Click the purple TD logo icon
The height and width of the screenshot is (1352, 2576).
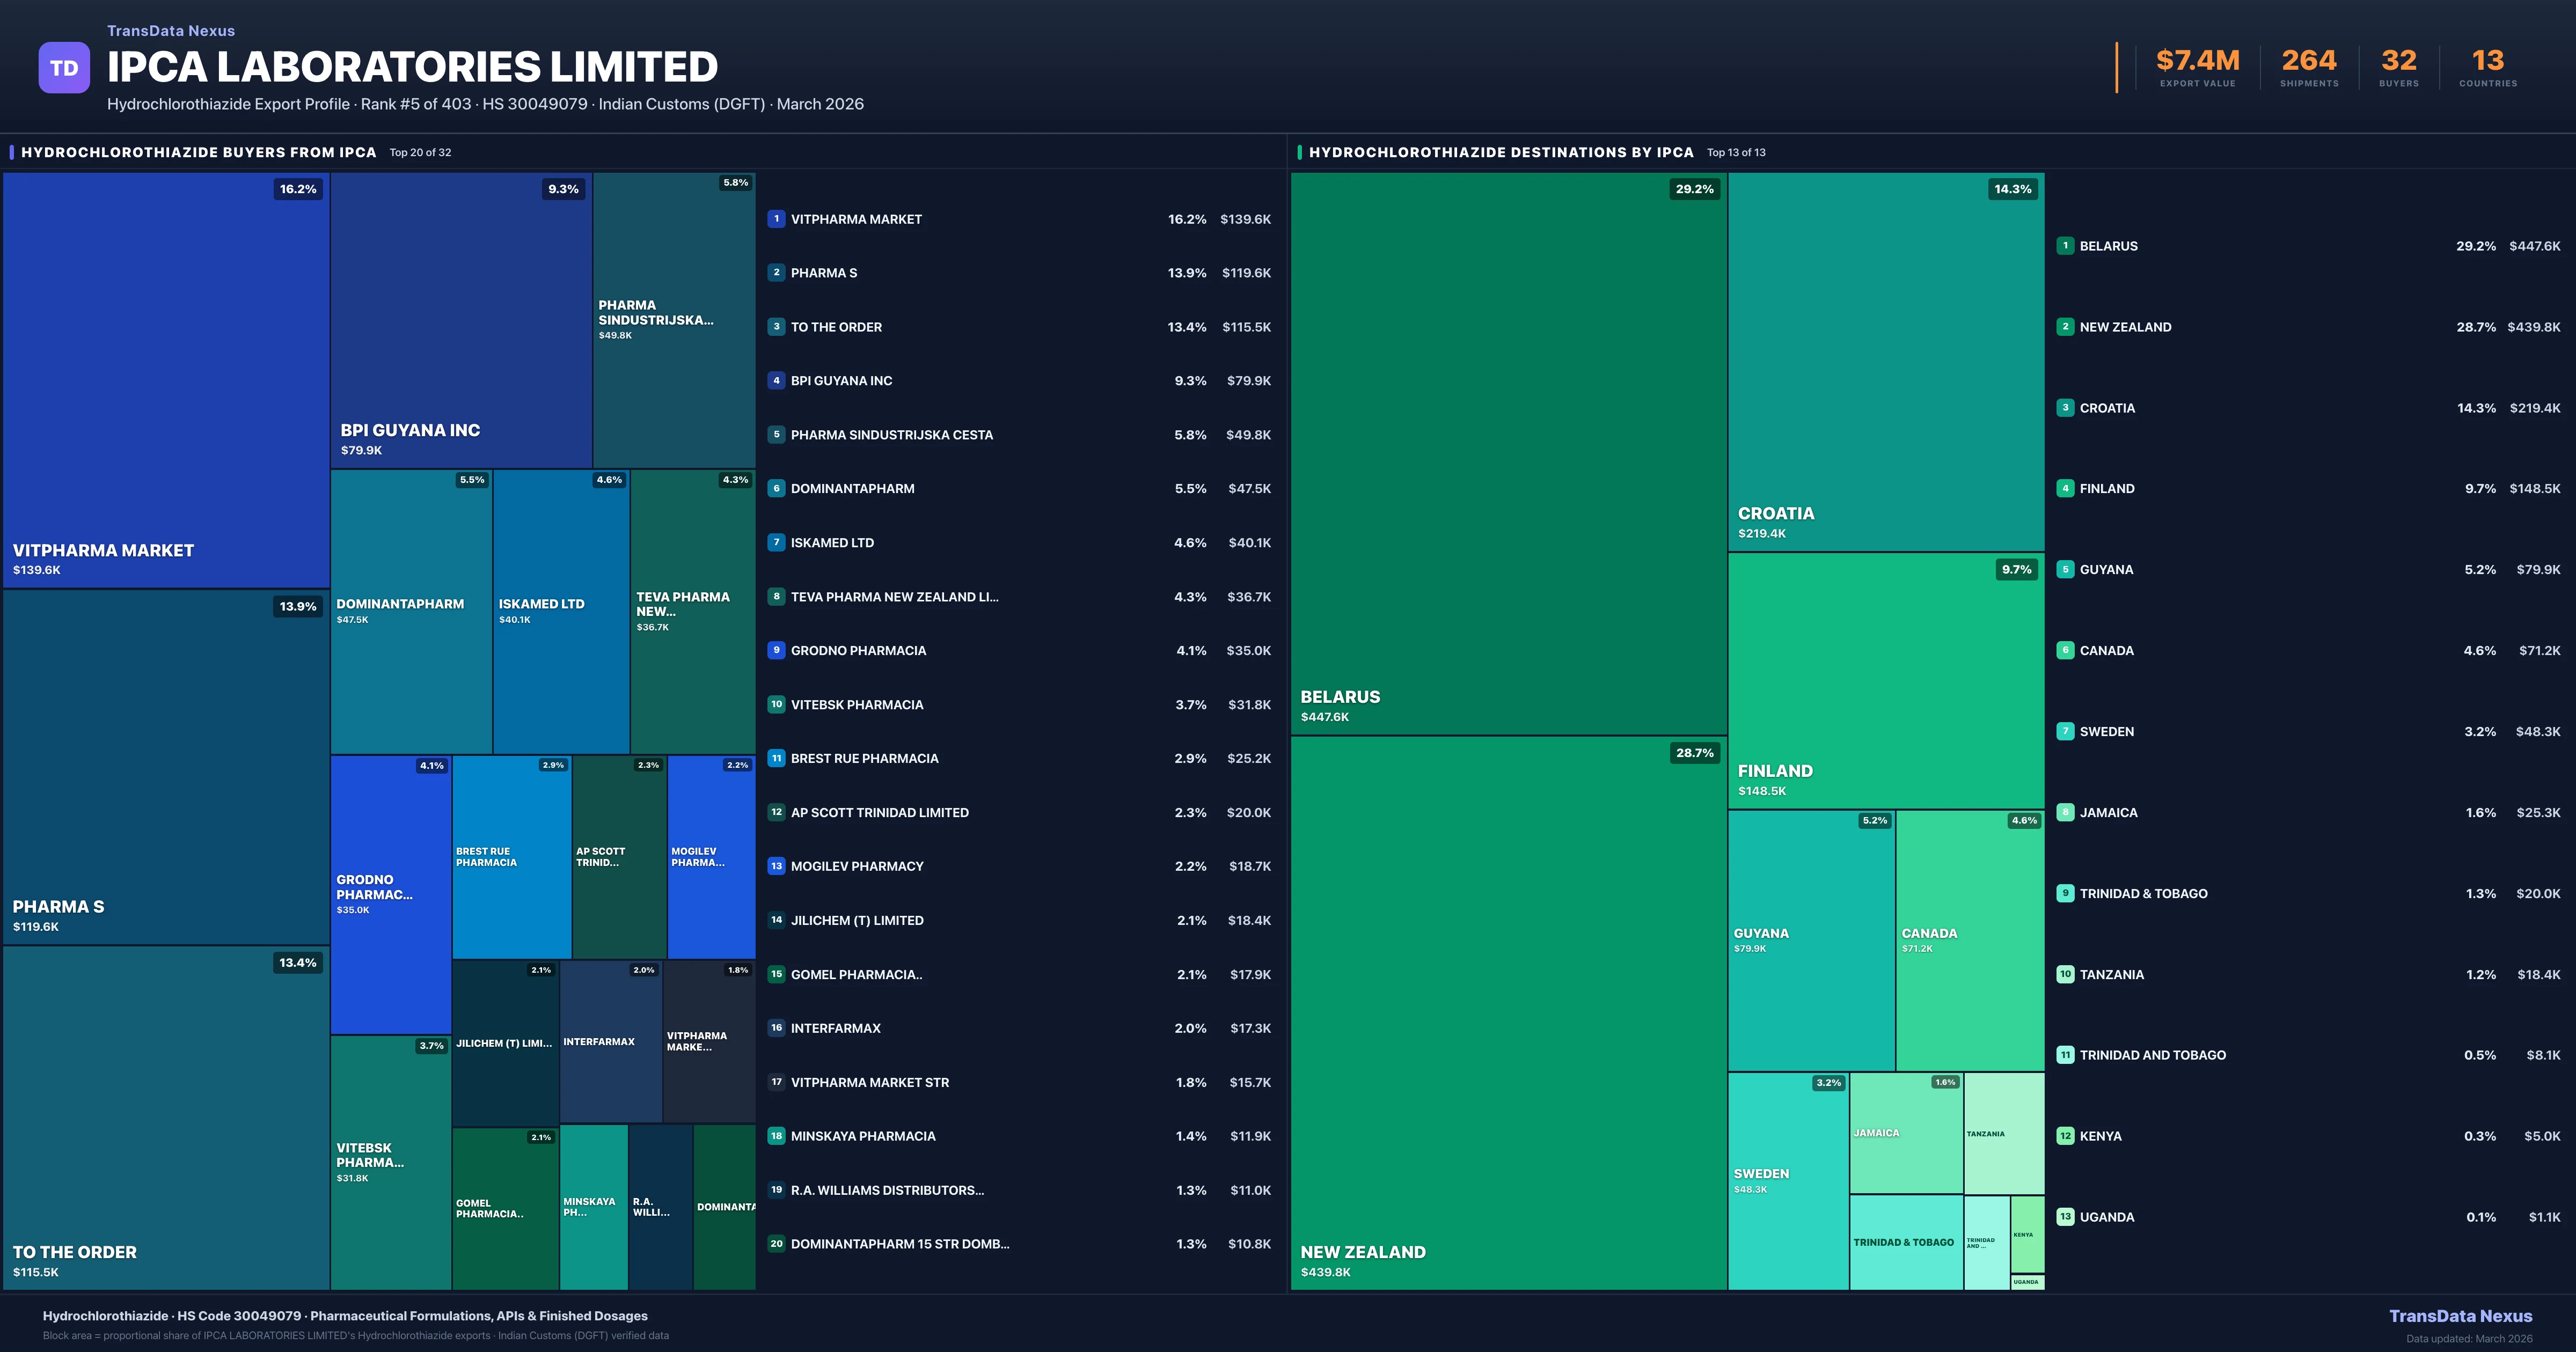64,68
